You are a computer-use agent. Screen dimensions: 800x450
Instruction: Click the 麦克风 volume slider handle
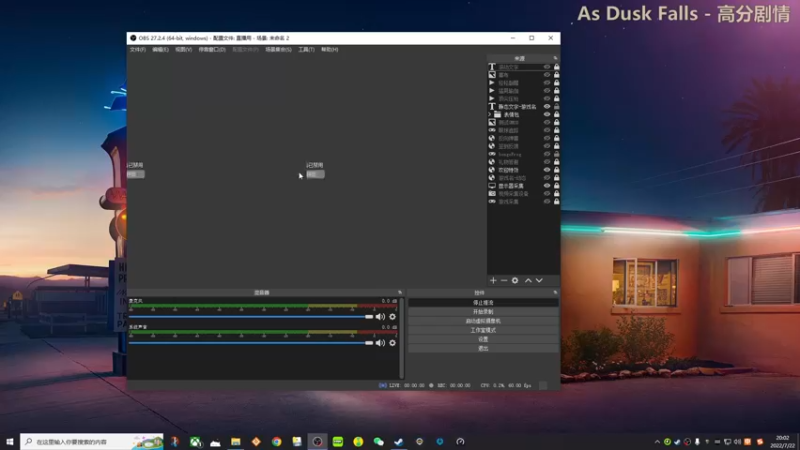[x=369, y=317]
